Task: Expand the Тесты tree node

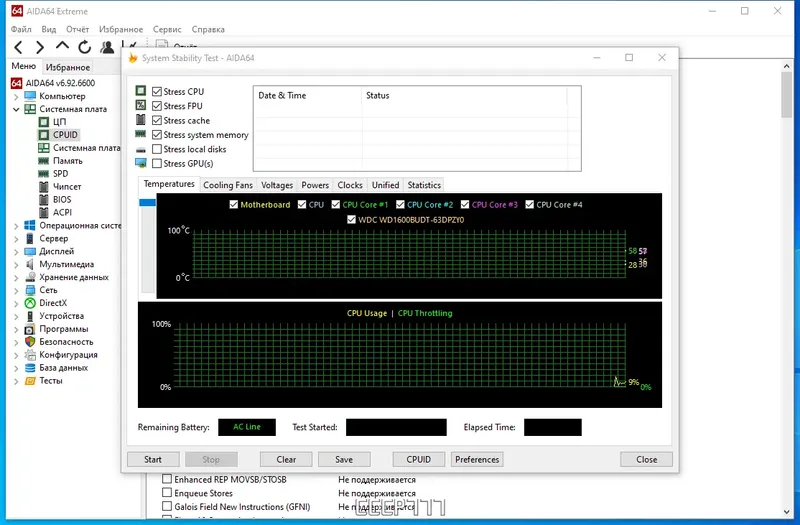Action: point(16,381)
